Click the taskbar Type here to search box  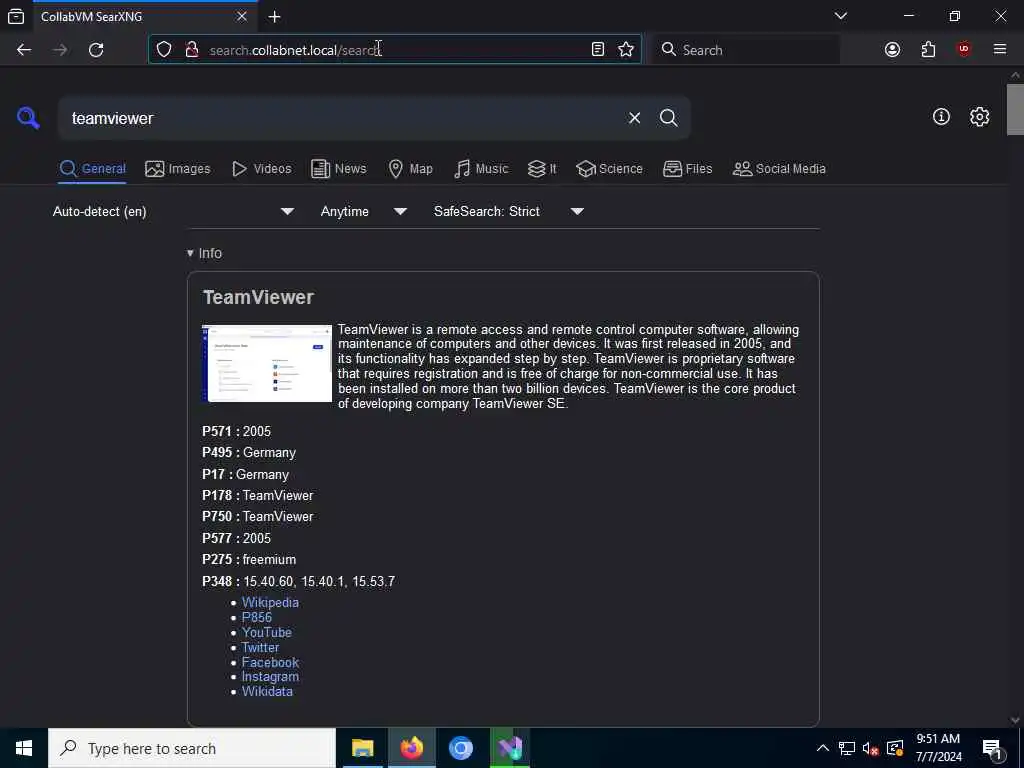point(191,748)
